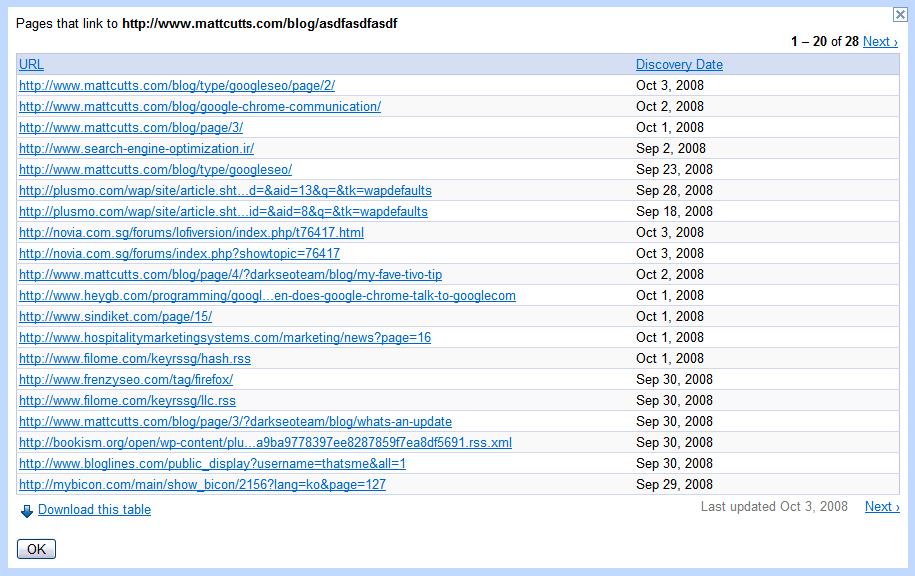The width and height of the screenshot is (915, 576).
Task: Close the dialog with the X icon
Action: coord(900,15)
